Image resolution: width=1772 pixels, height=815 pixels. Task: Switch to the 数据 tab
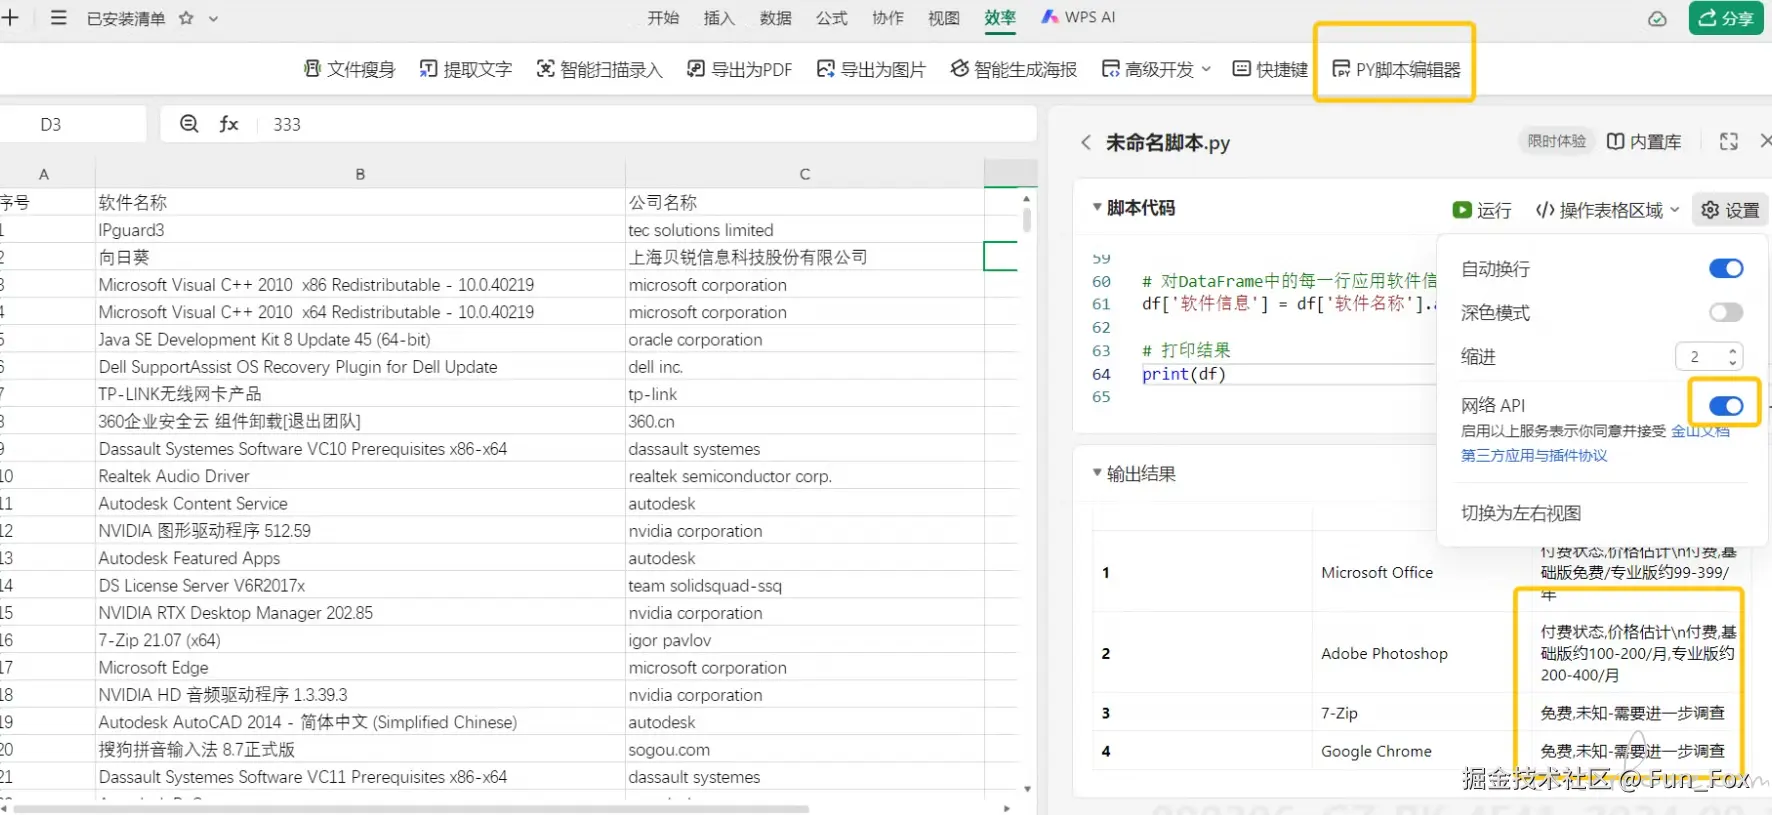775,18
